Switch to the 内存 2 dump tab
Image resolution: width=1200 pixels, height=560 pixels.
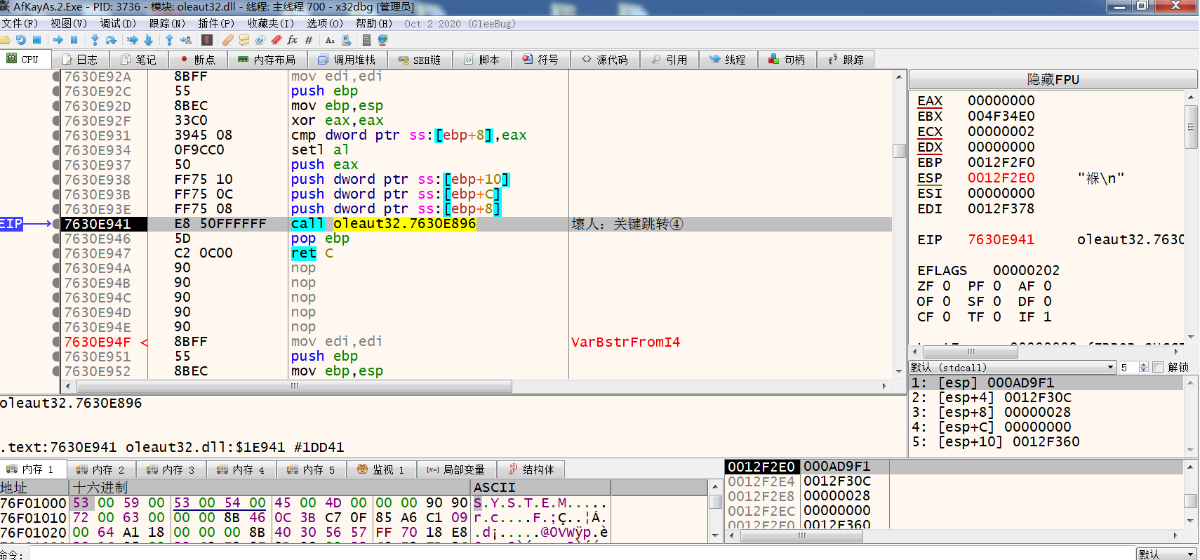click(100, 469)
